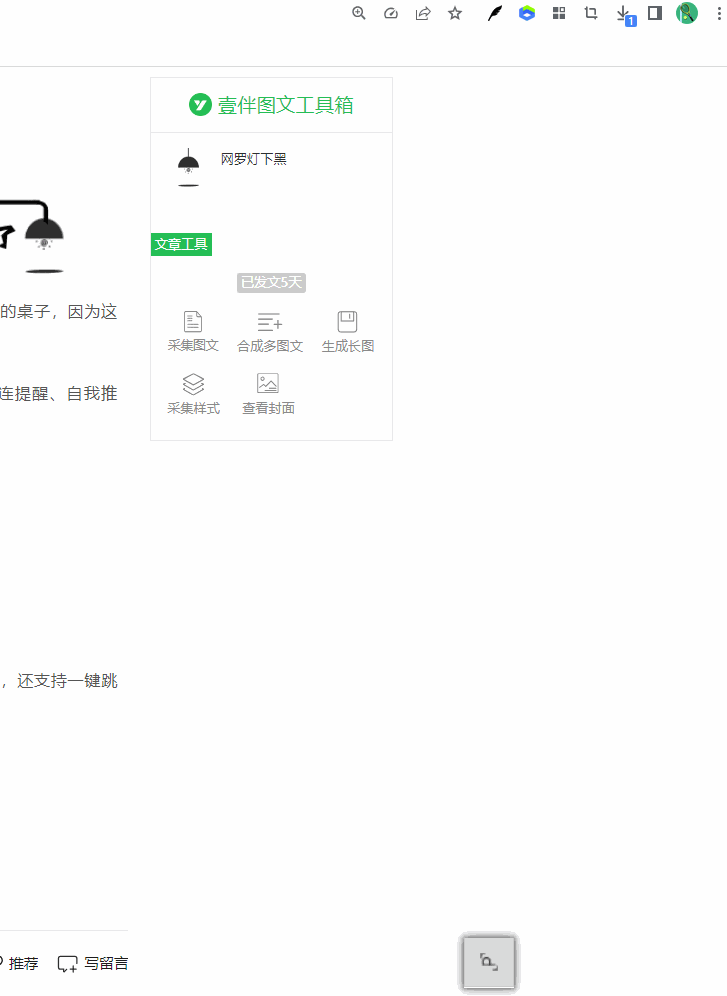The image size is (727, 996).
Task: Open the browser three-dot menu
Action: tap(719, 13)
